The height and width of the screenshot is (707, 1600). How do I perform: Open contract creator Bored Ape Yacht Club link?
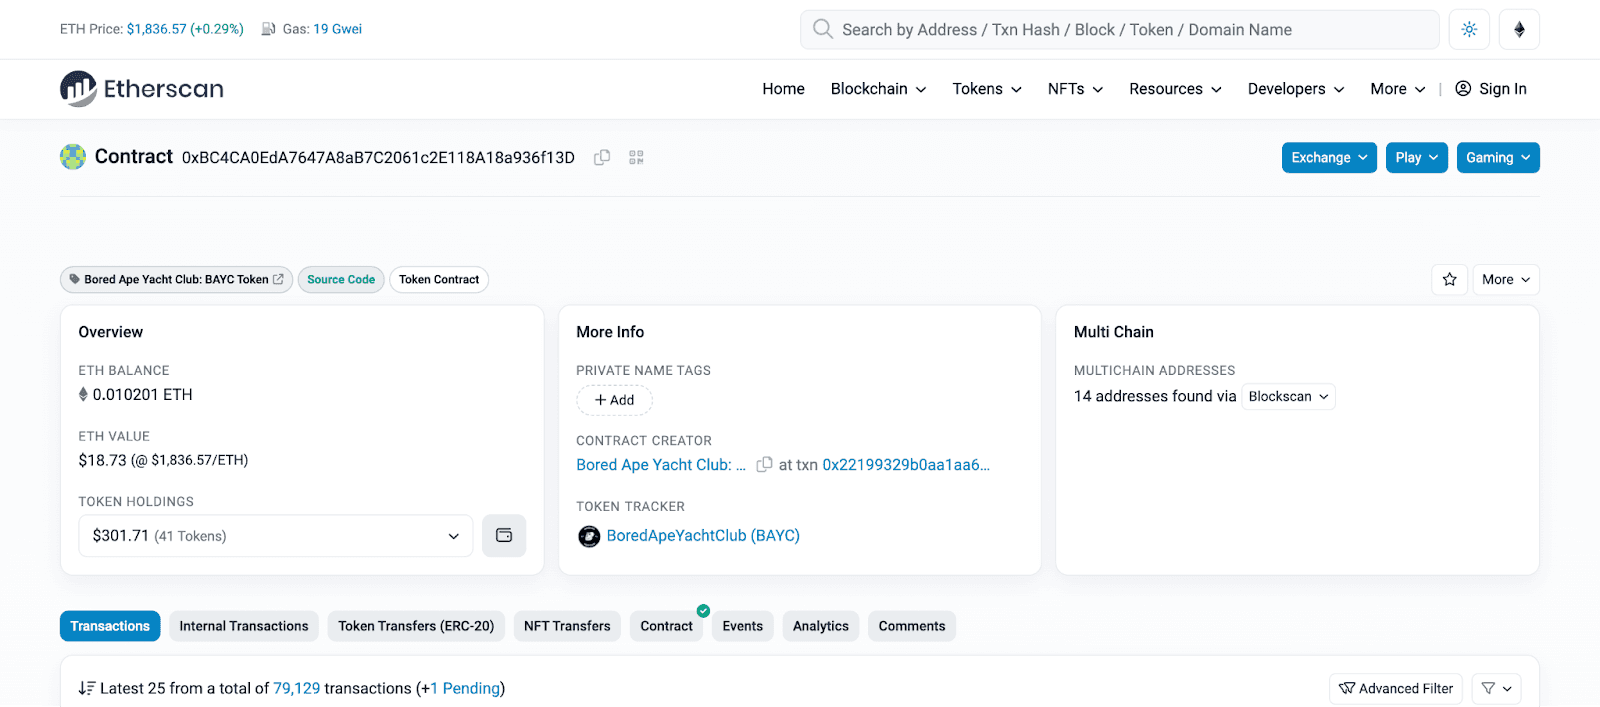point(661,465)
